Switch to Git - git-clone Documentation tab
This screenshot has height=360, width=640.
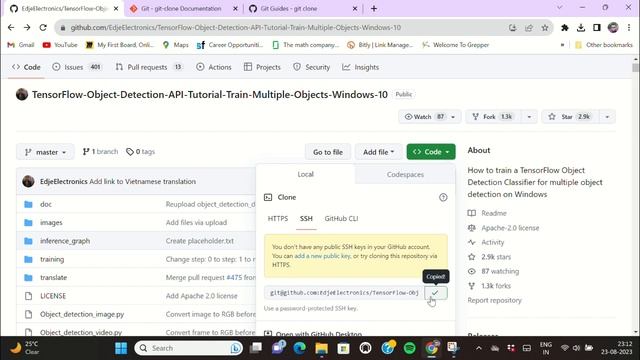point(181,9)
